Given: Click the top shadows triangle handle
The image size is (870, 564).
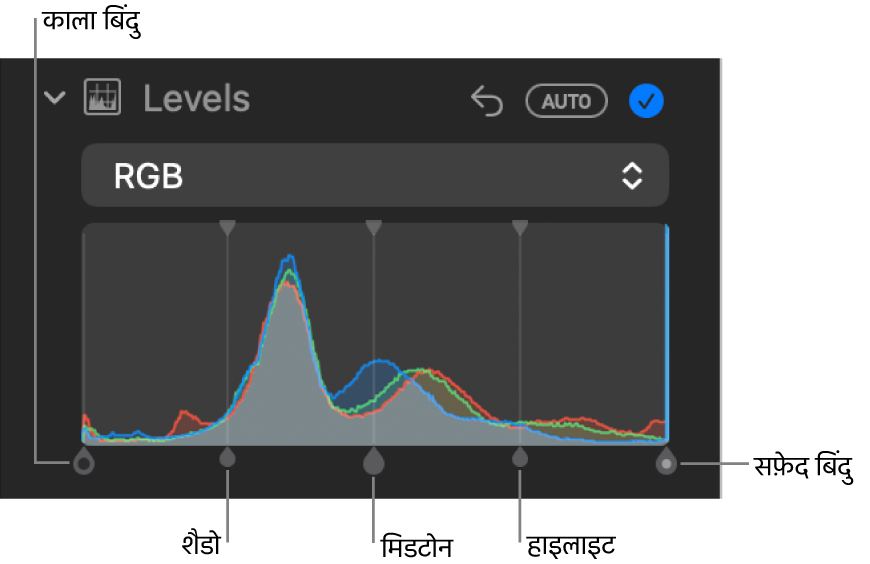Looking at the screenshot, I should tap(227, 227).
